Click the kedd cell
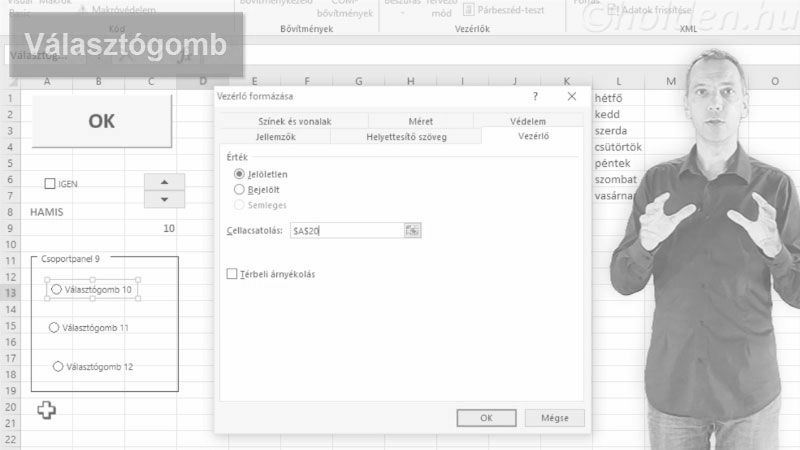 [x=618, y=114]
